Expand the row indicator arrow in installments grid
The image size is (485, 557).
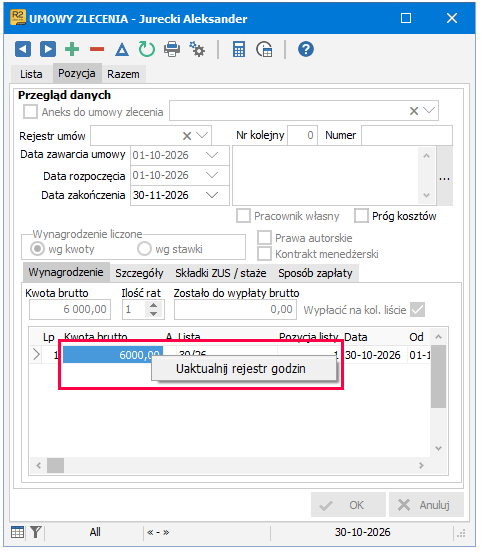(36, 355)
